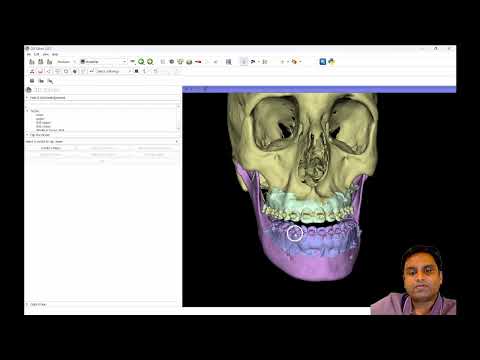Open the Edit menu
This screenshot has height=360, width=480.
click(37, 54)
